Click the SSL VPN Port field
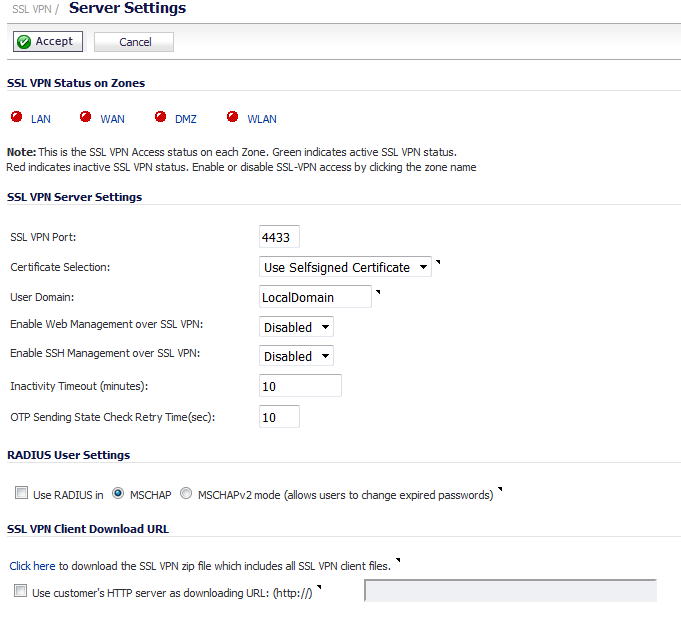The height and width of the screenshot is (619, 681). (x=279, y=237)
